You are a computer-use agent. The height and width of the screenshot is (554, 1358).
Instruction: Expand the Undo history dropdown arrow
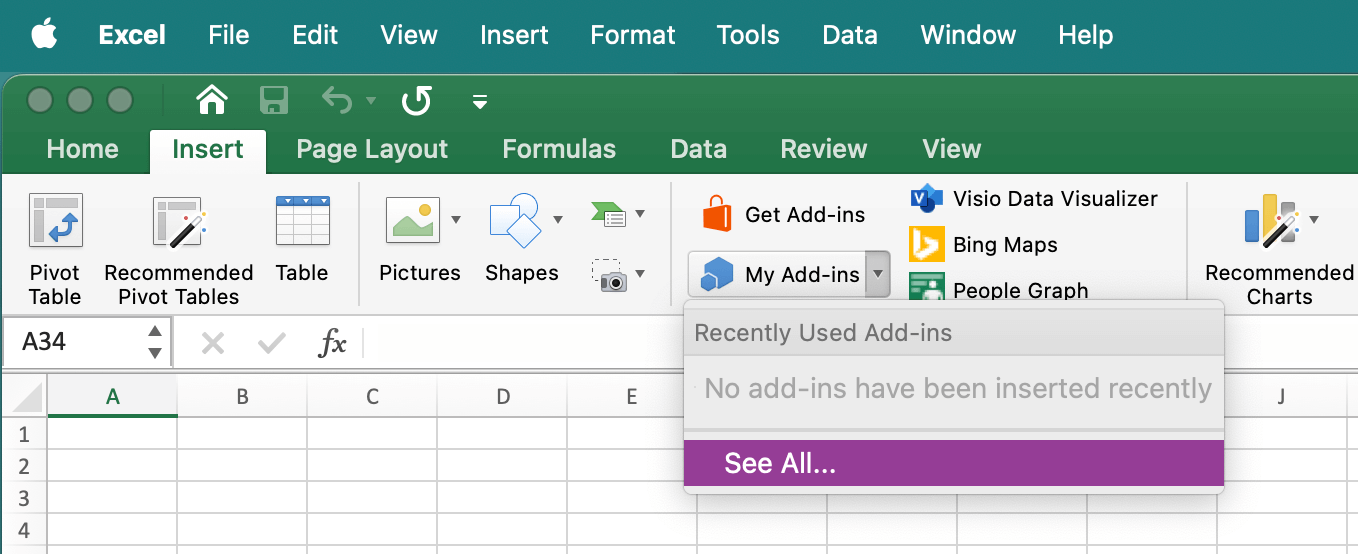[371, 100]
